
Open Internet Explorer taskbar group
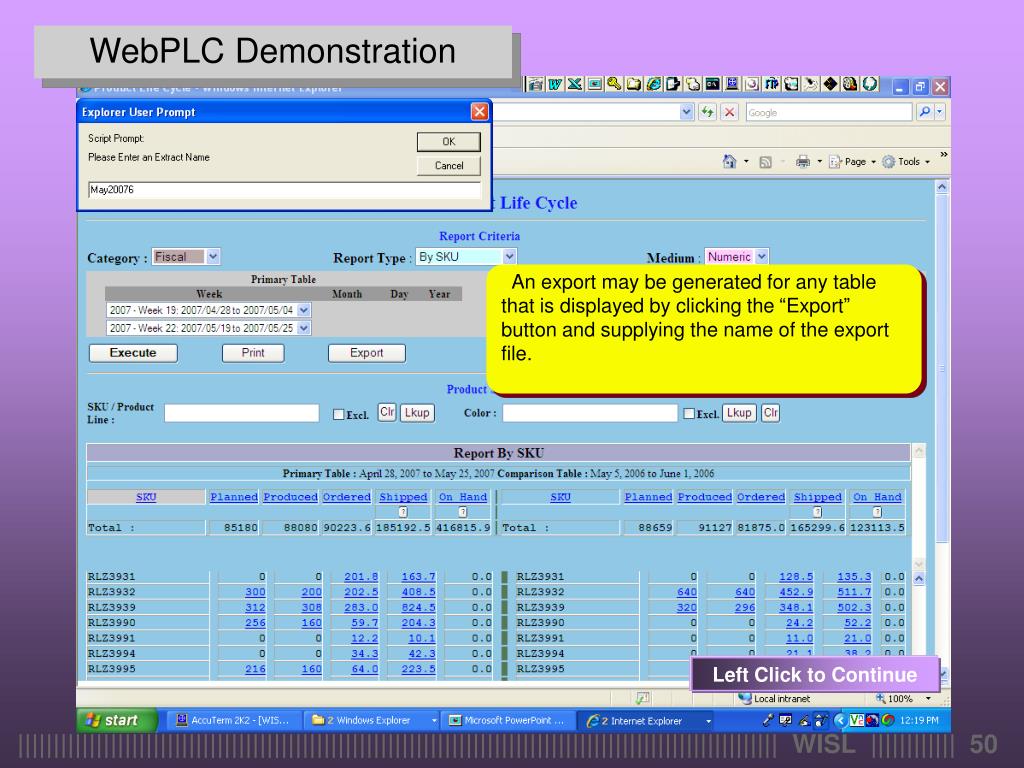pos(647,720)
